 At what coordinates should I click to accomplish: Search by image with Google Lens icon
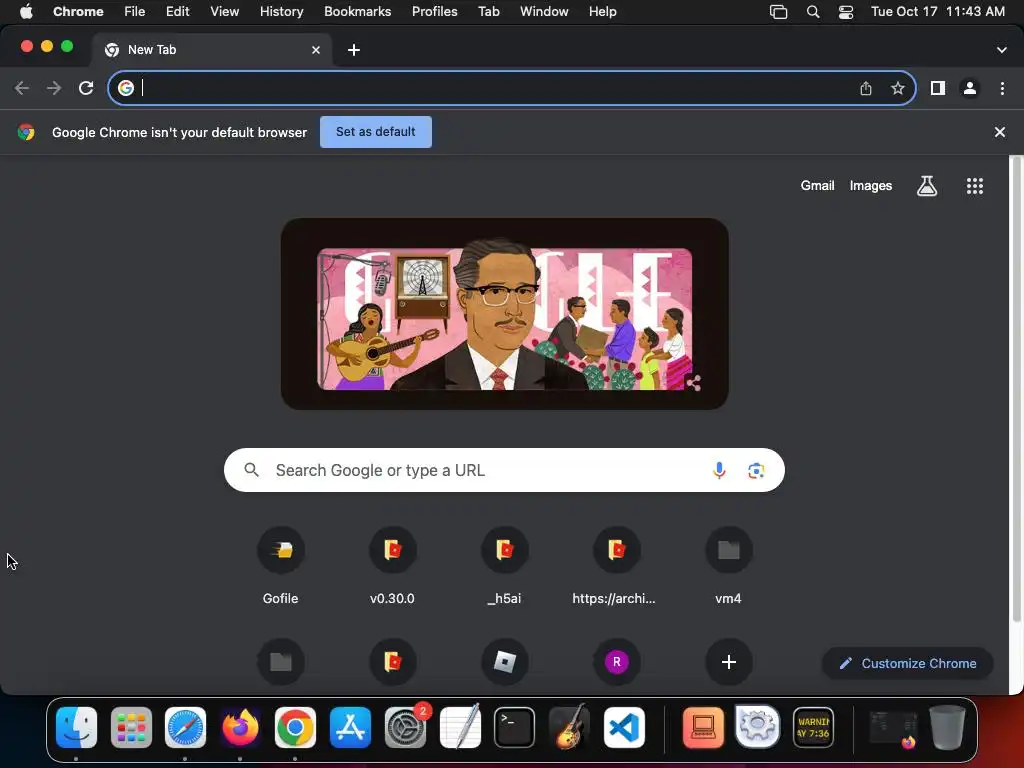point(756,470)
